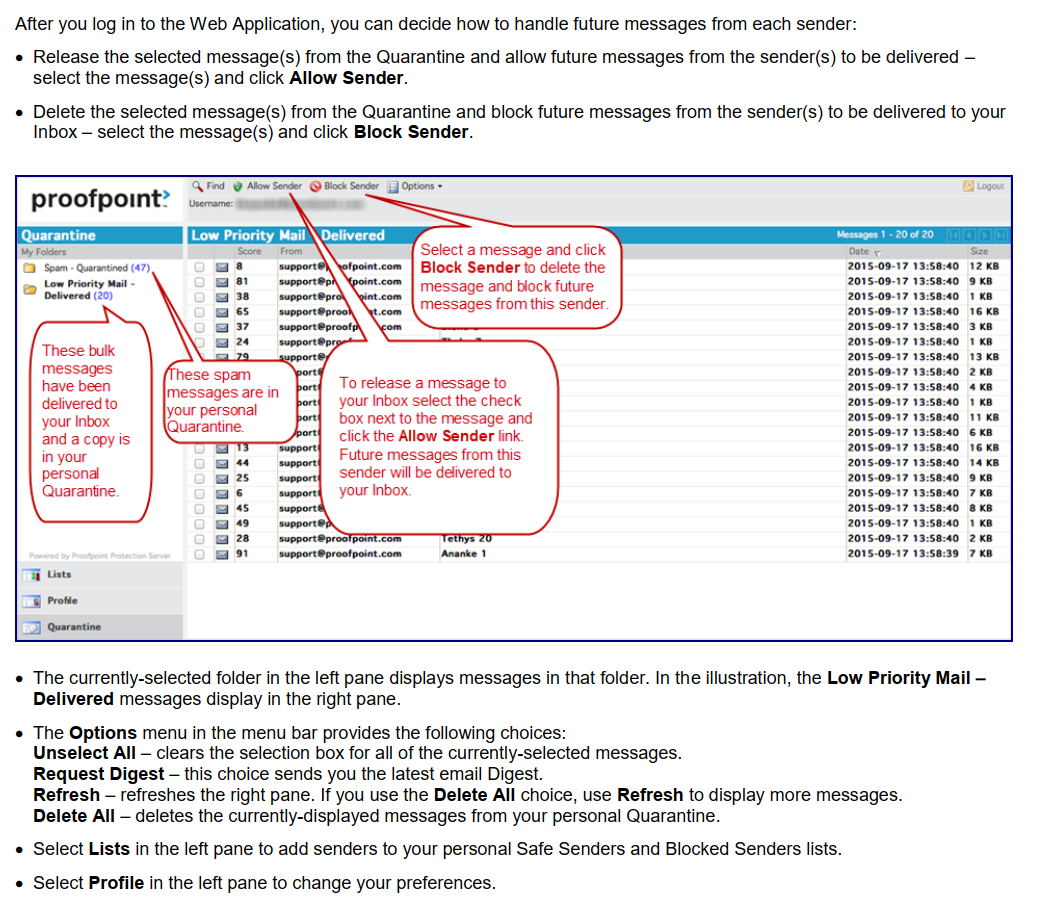
Task: Select checkbox for message scored 24
Action: [x=200, y=343]
